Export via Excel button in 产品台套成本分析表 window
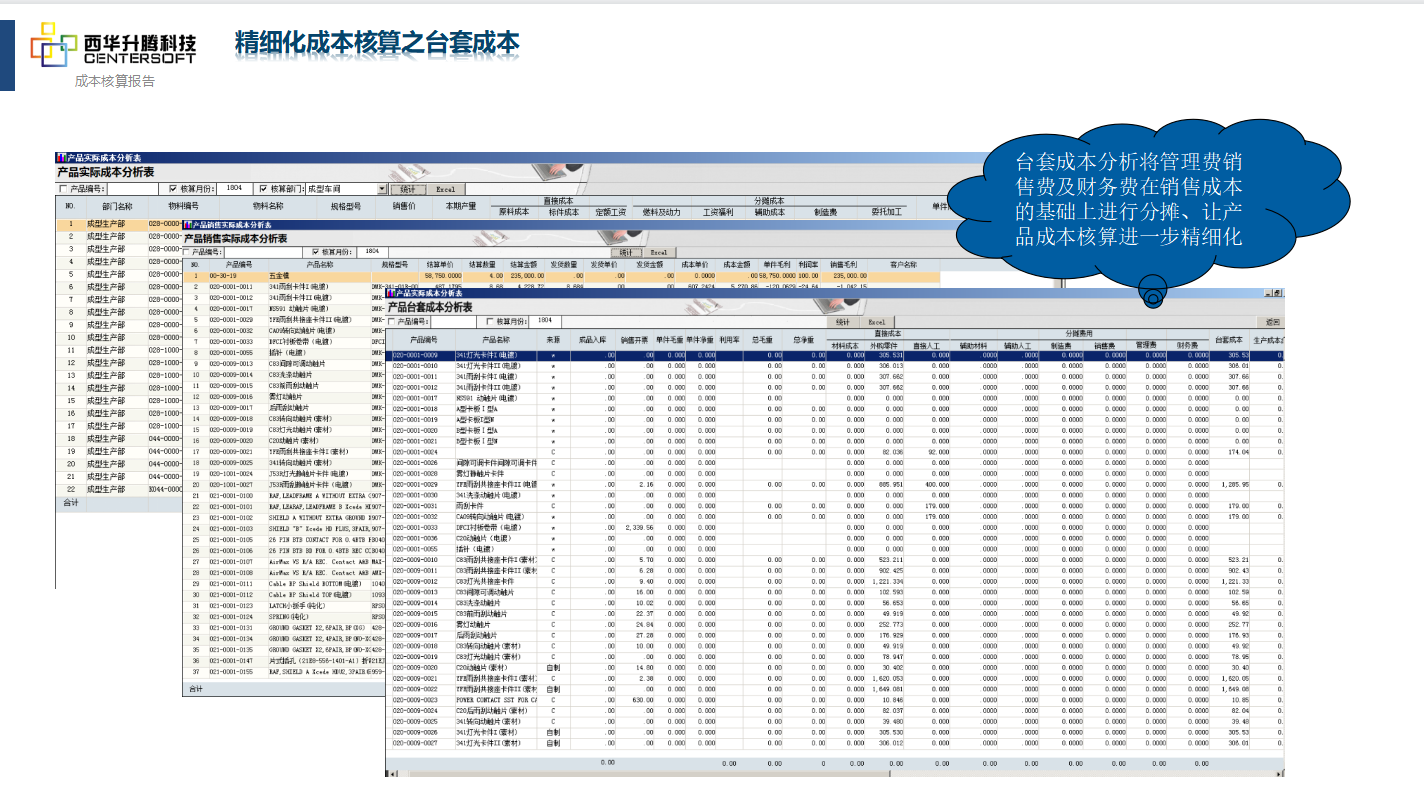 876,322
